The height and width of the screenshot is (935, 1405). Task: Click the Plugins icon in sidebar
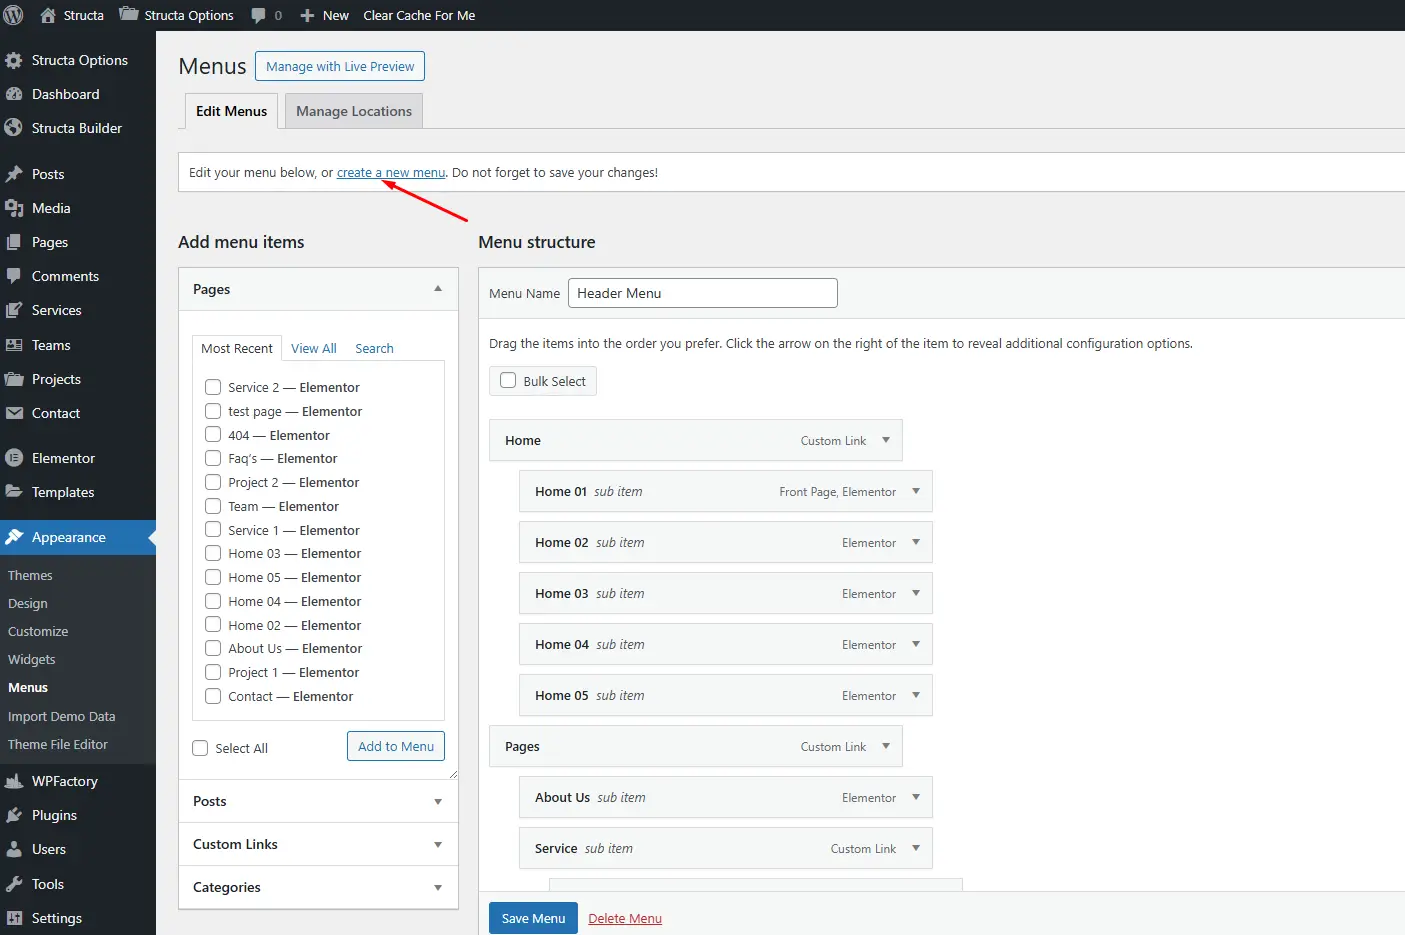[14, 815]
